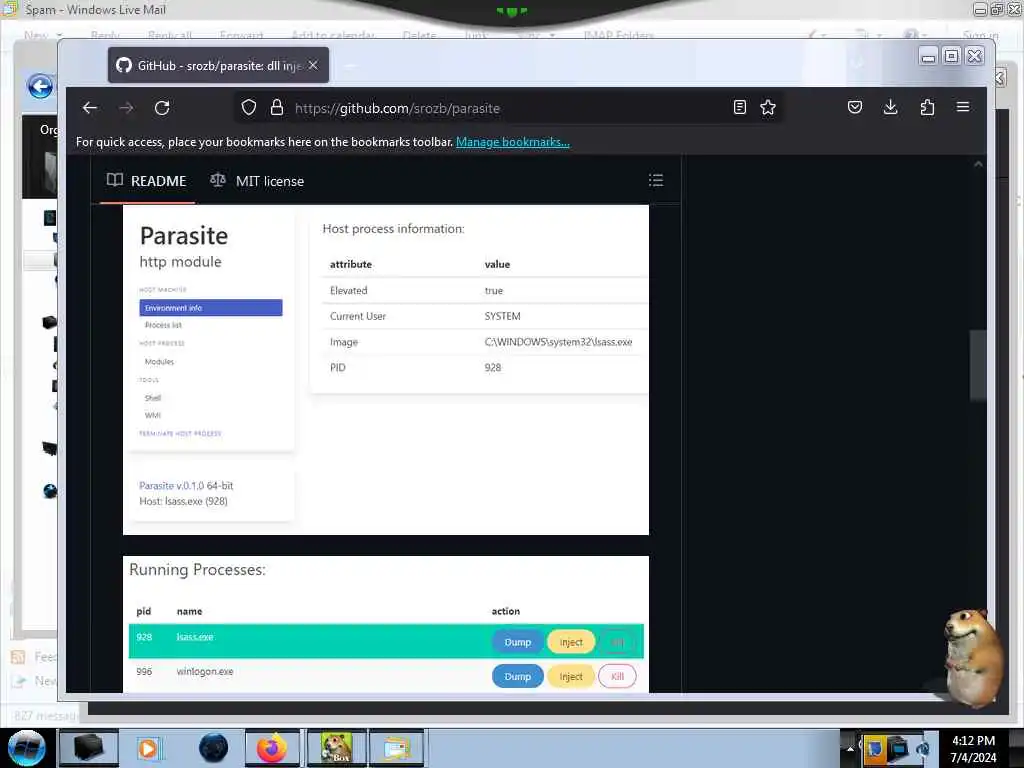Screen dimensions: 1024x768
Task: Bookmark this page with the star icon
Action: 768,107
